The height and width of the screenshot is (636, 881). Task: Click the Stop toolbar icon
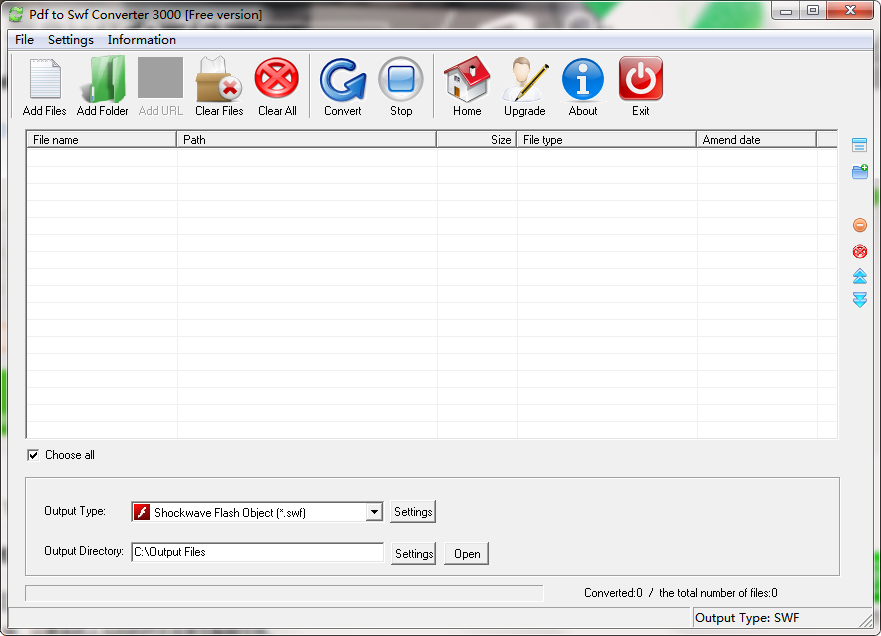coord(401,79)
